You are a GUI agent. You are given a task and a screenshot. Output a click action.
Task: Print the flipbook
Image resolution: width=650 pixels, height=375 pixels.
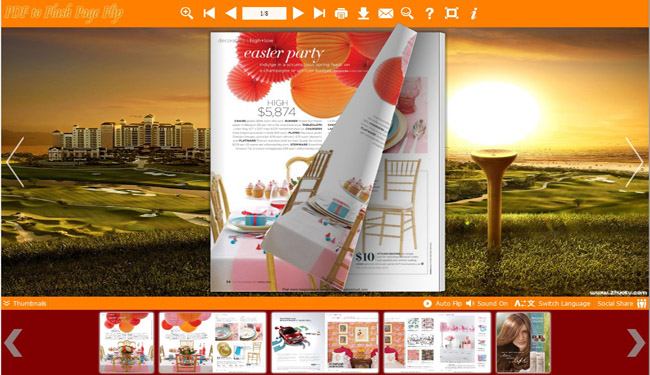[341, 14]
